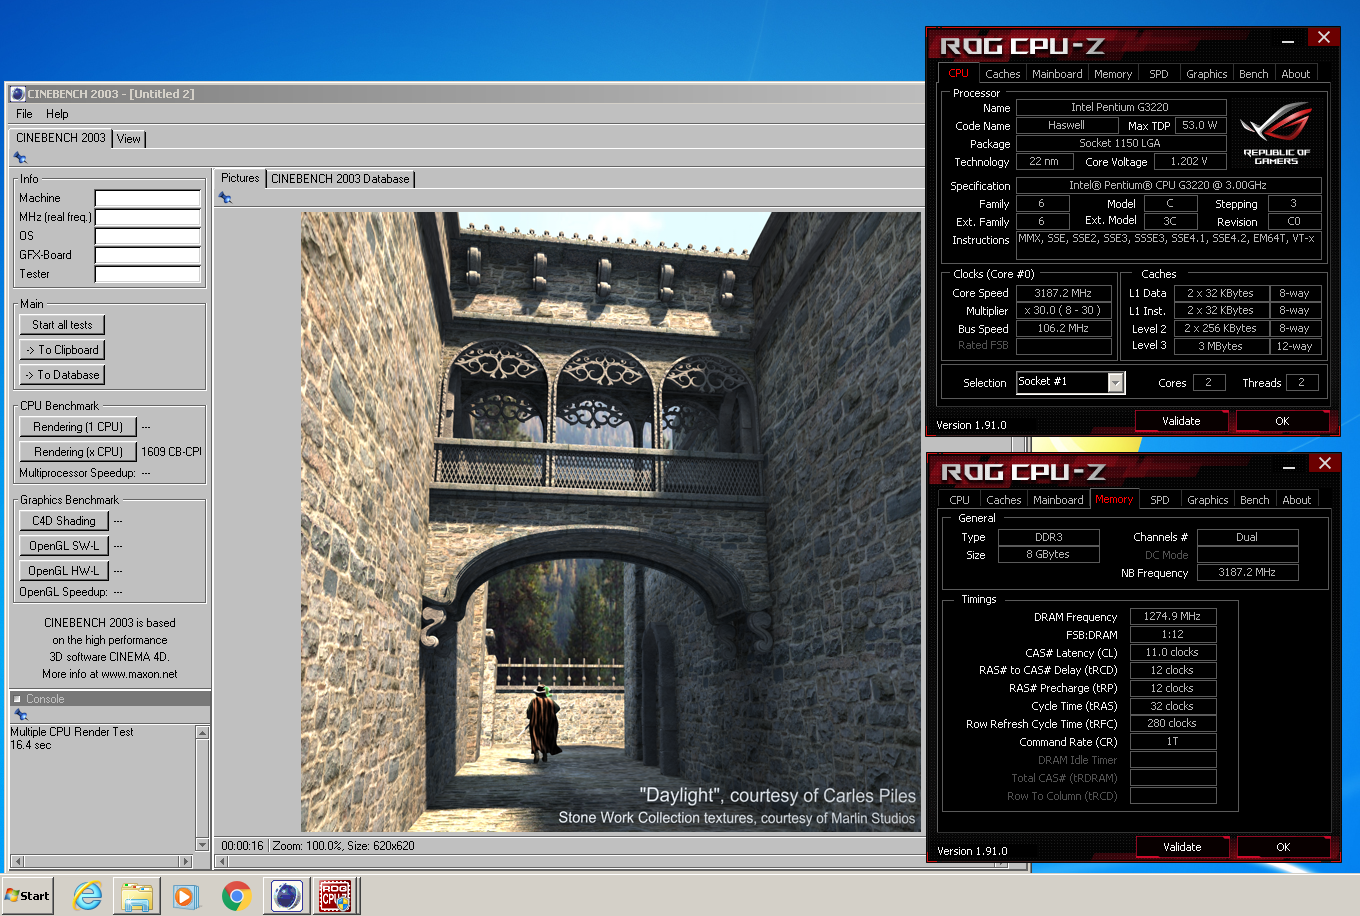Click the Republic of Gamers logo

pyautogui.click(x=1276, y=133)
